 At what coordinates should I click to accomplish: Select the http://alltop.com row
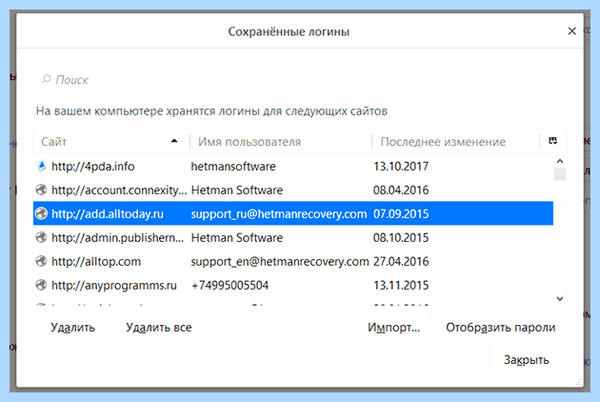(x=293, y=261)
